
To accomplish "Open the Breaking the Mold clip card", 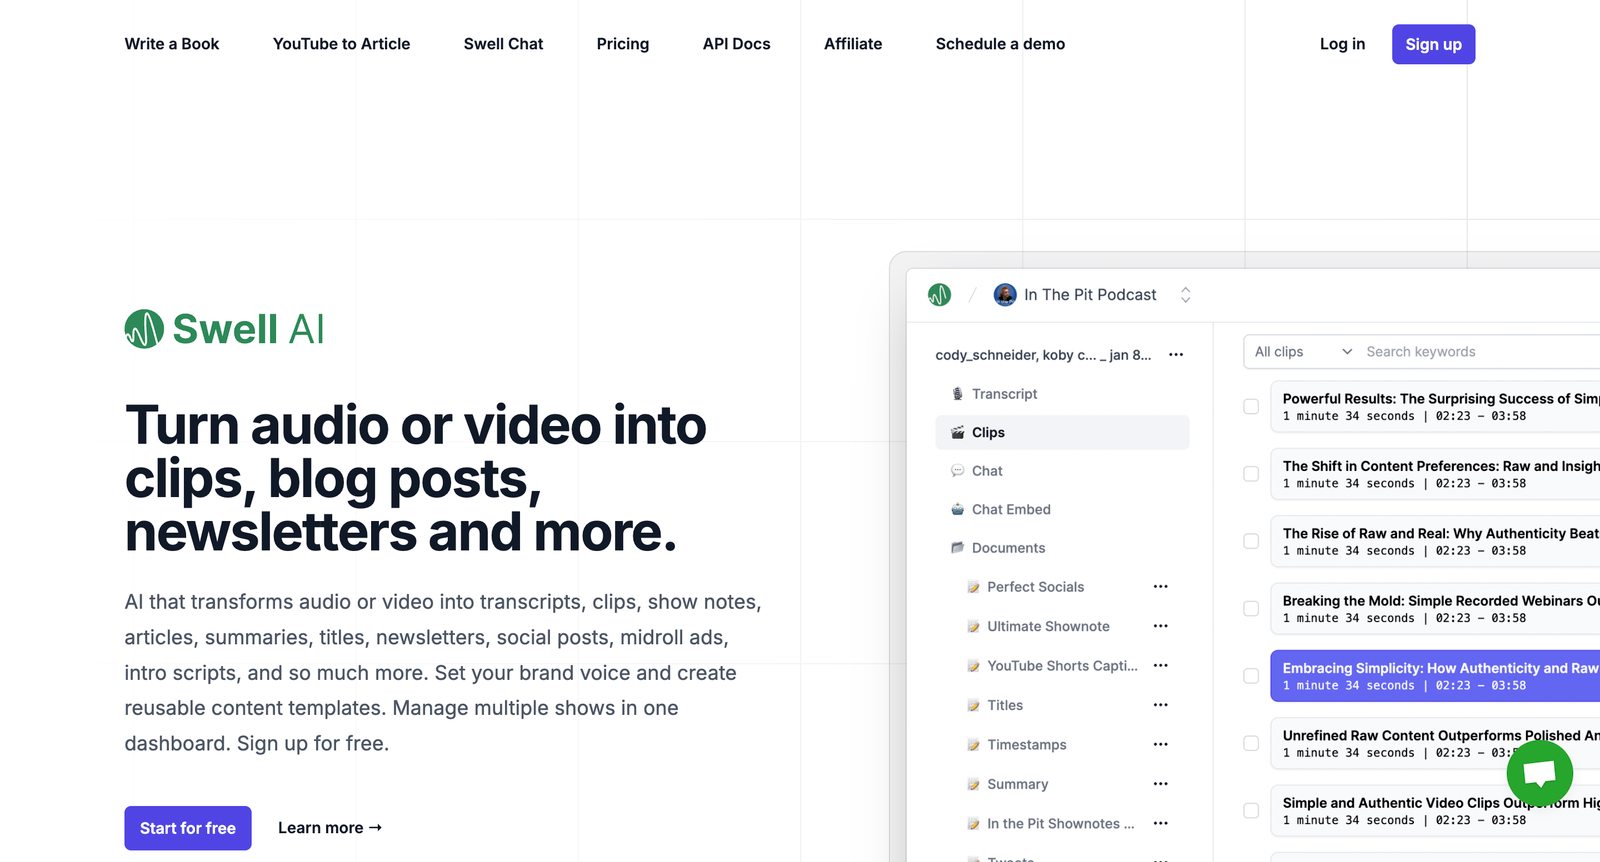I will (x=1435, y=608).
